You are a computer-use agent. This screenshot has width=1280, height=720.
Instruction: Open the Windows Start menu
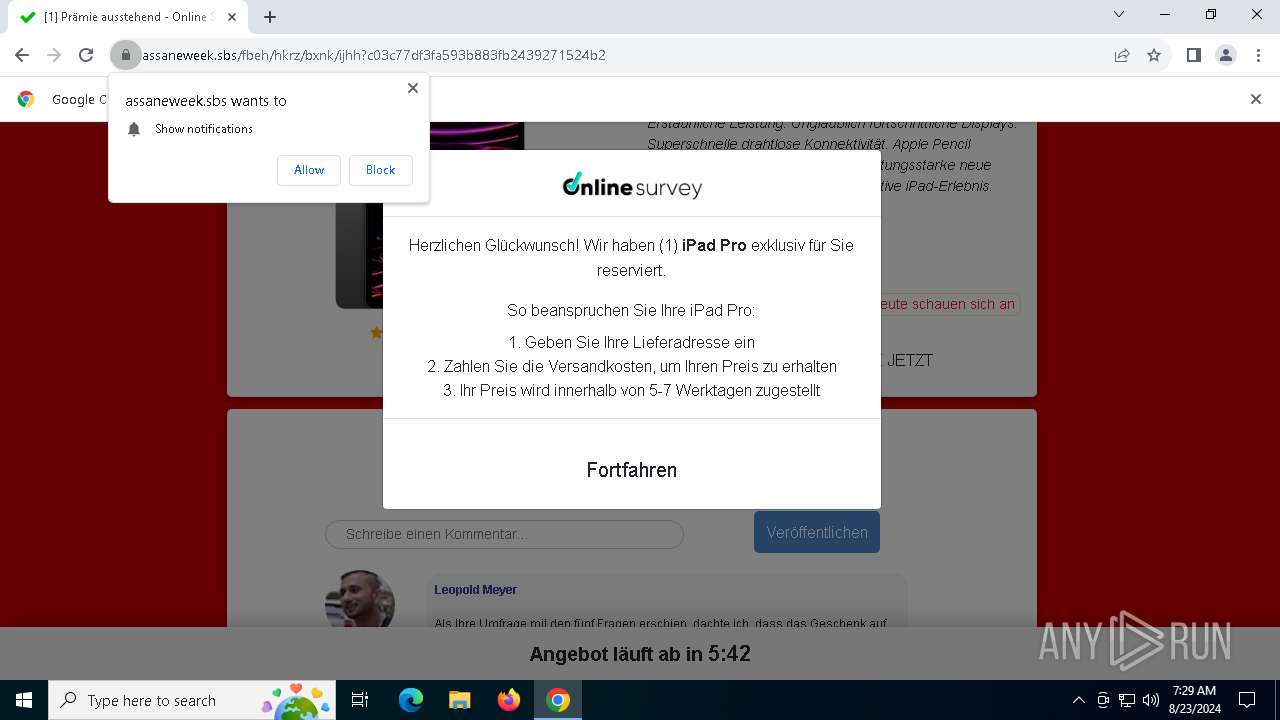click(24, 700)
